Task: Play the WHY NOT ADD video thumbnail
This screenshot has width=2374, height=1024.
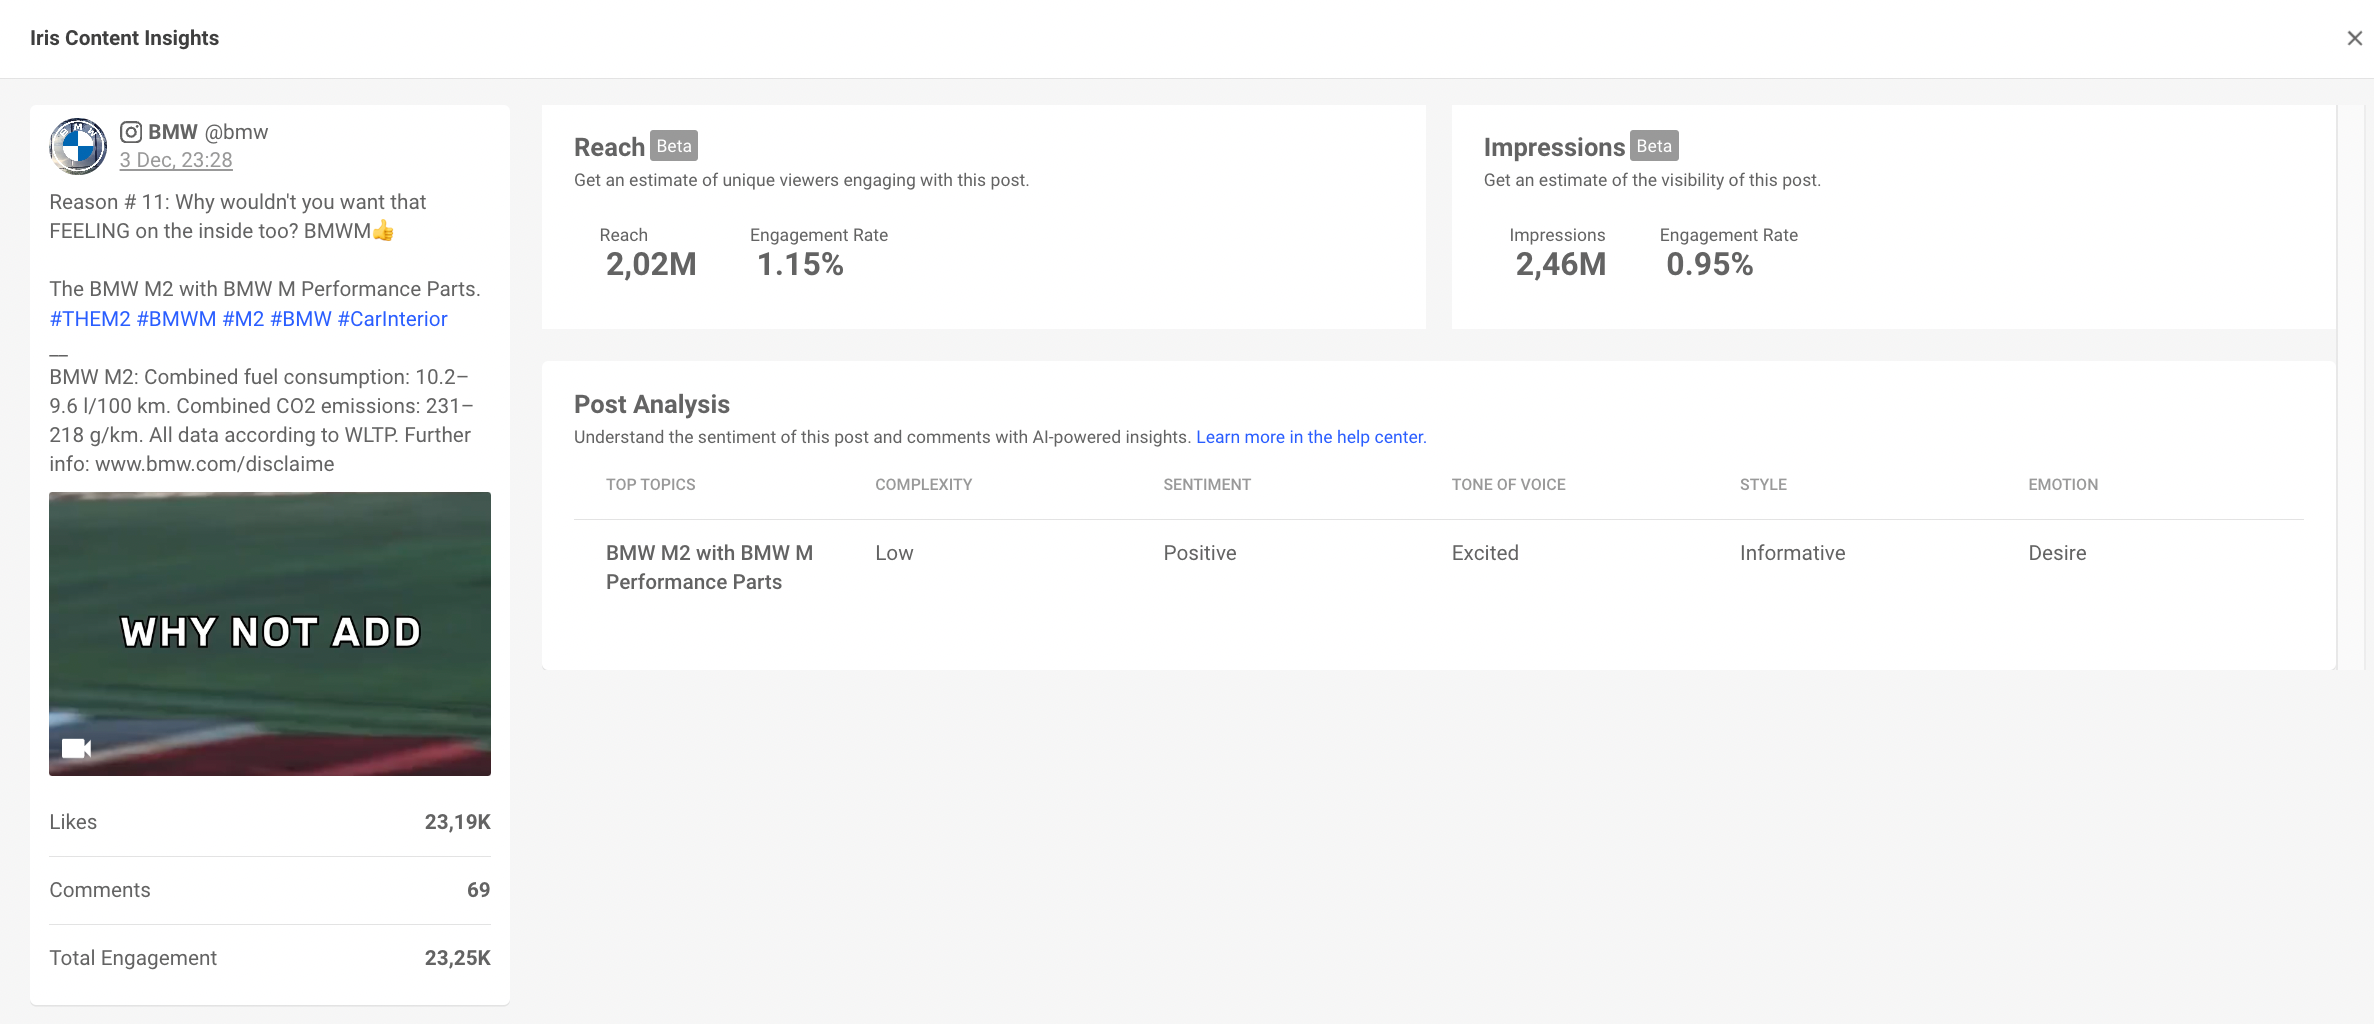Action: click(x=270, y=633)
